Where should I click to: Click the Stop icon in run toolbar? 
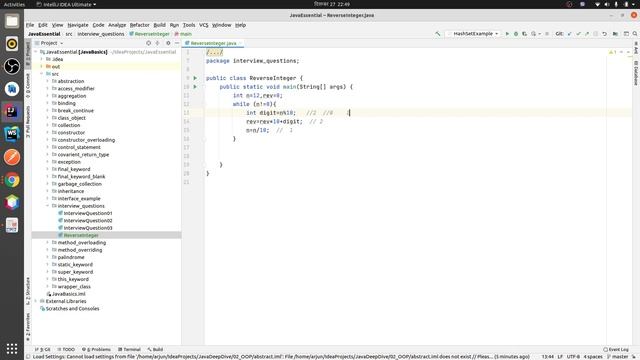[547, 34]
